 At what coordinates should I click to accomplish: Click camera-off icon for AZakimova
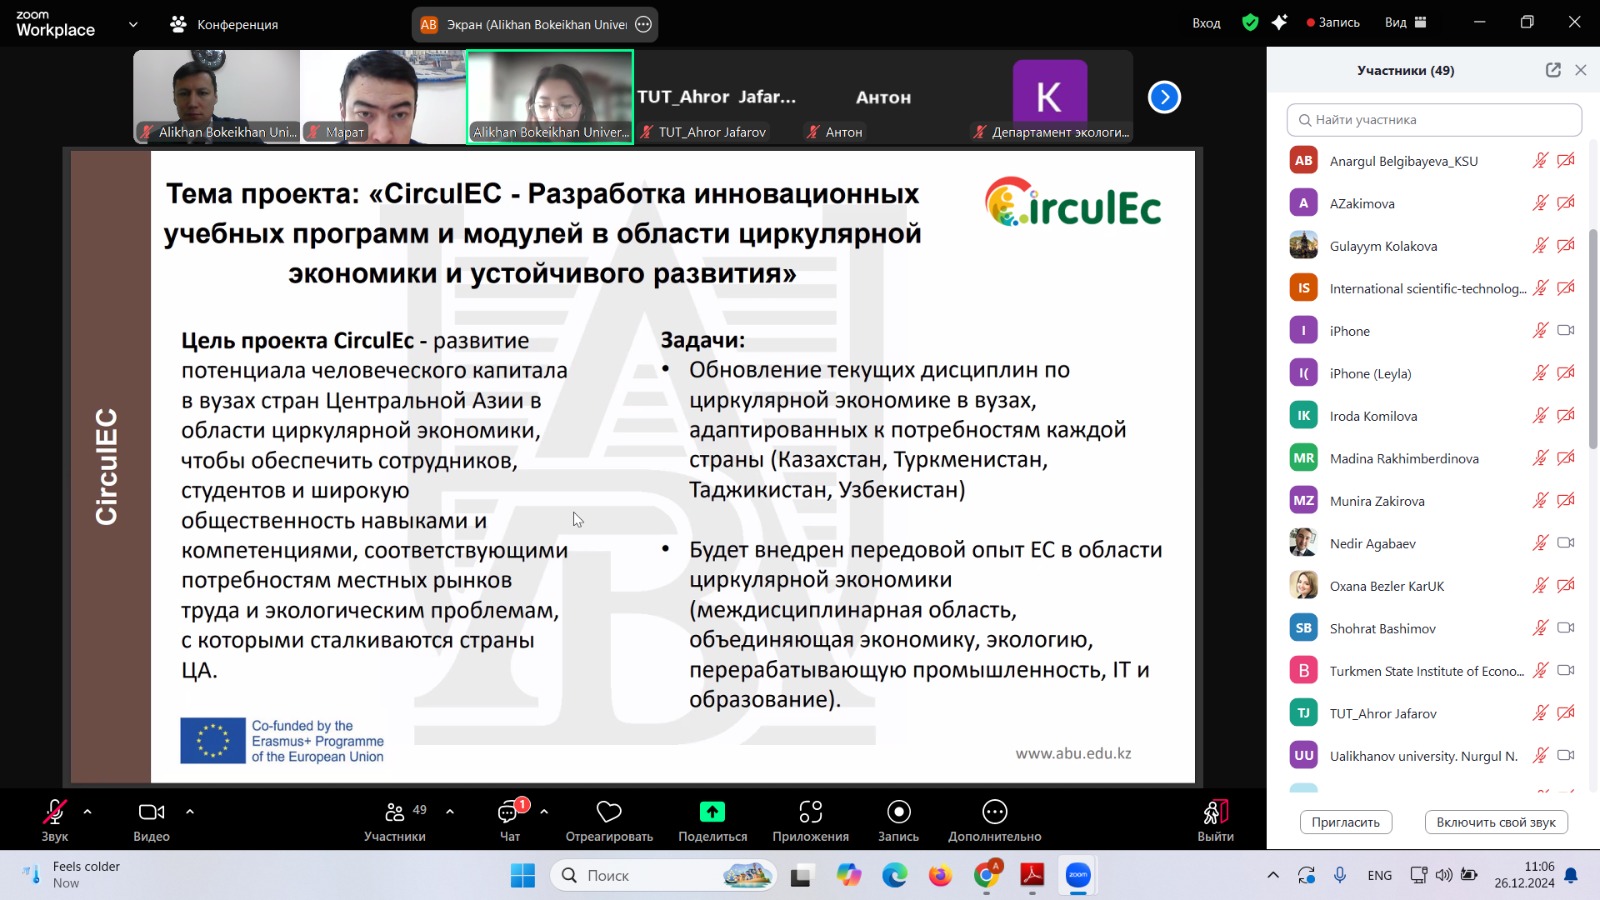coord(1566,203)
